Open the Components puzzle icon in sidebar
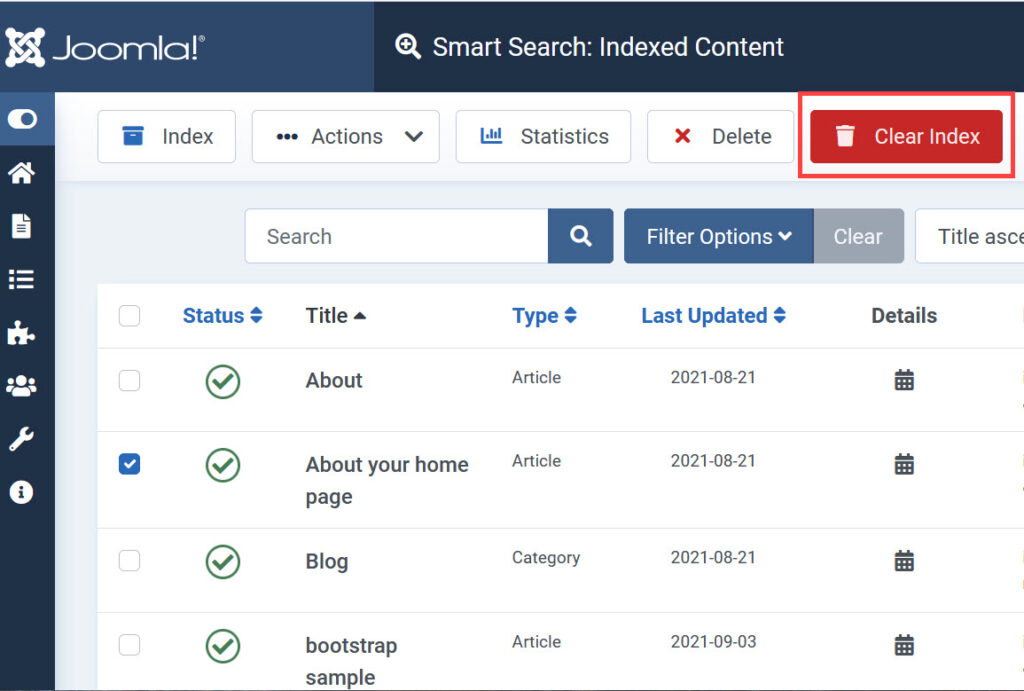Image resolution: width=1024 pixels, height=691 pixels. click(21, 333)
